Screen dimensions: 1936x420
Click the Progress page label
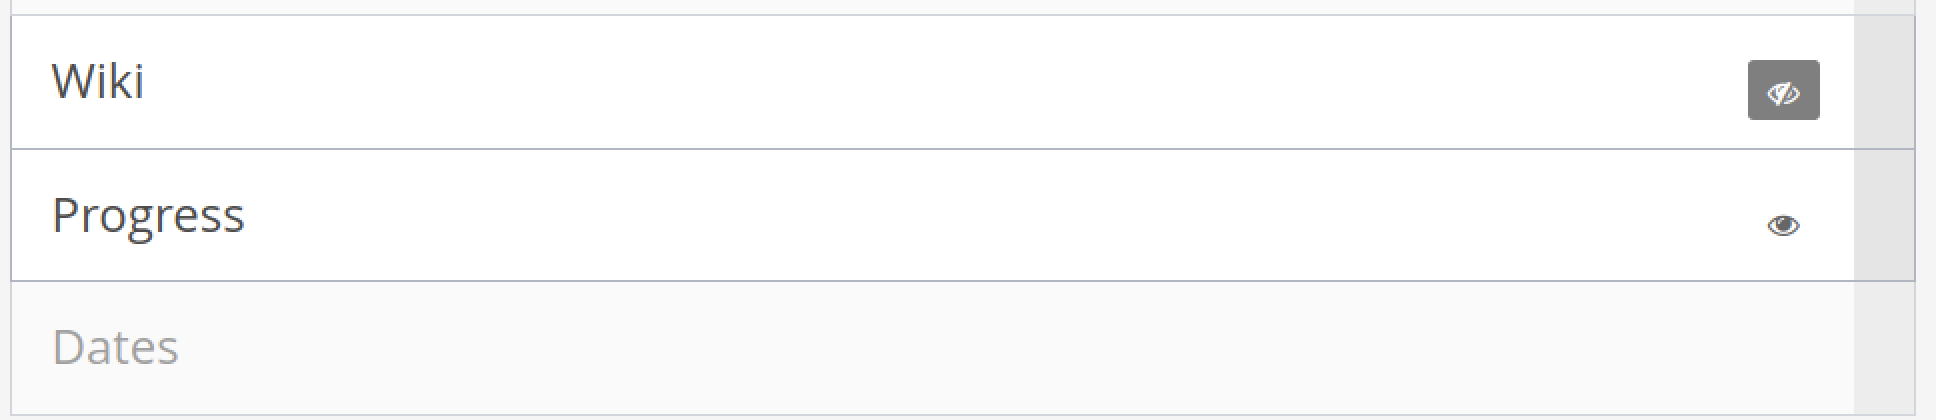tap(148, 216)
